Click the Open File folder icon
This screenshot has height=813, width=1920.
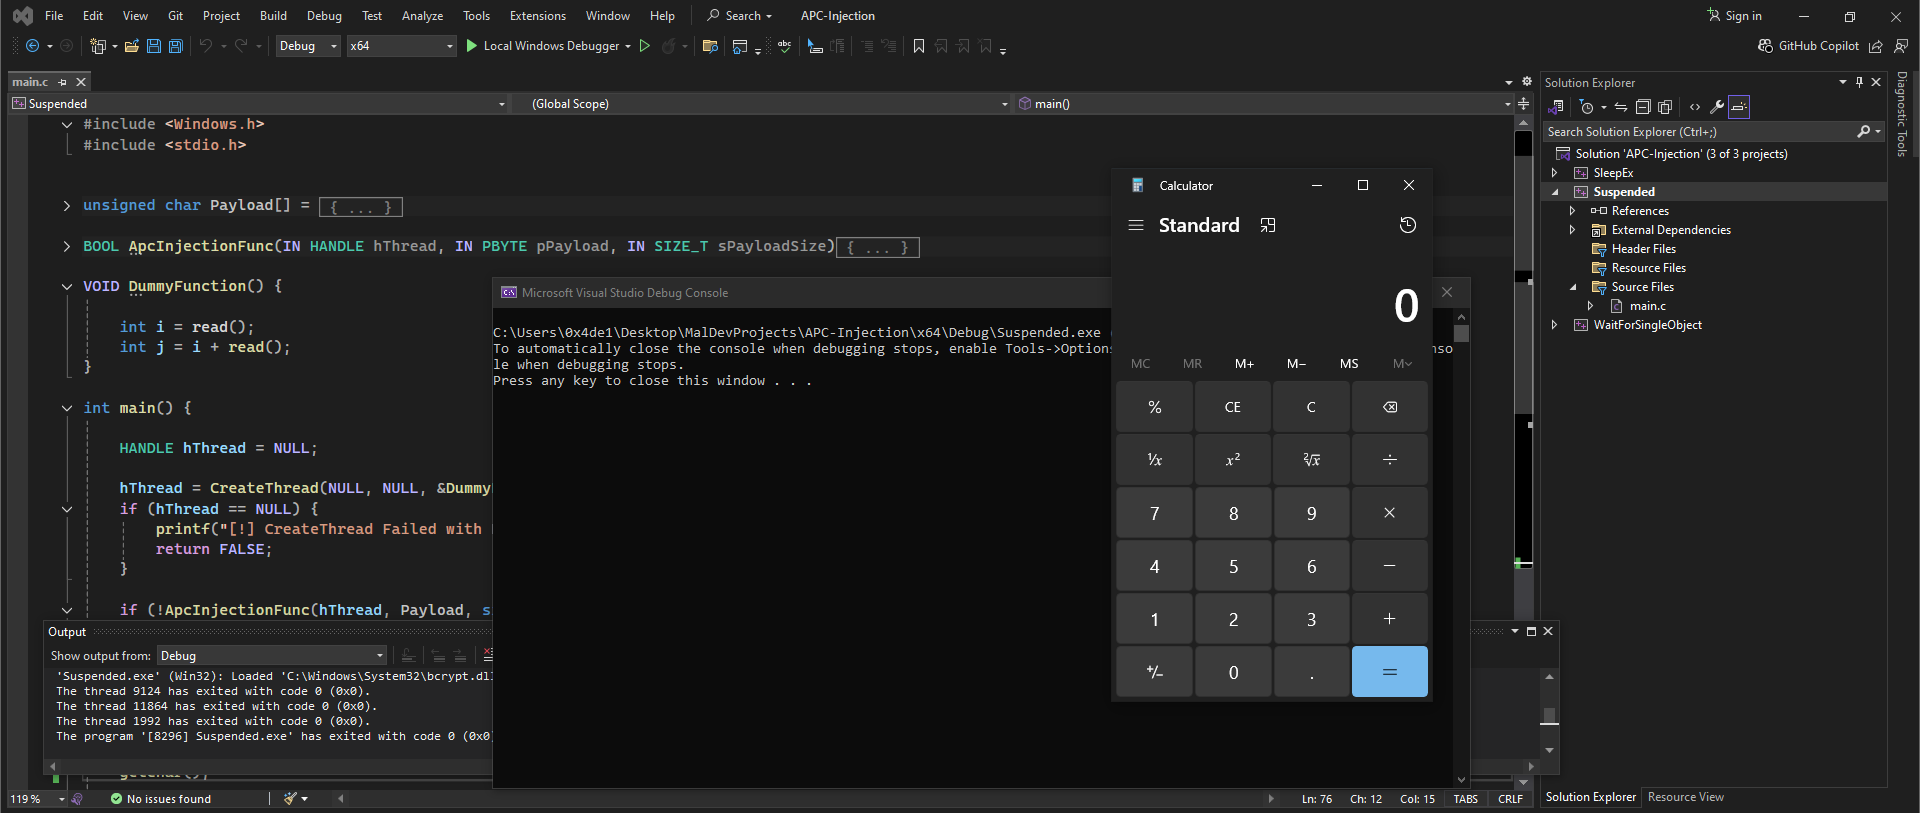click(131, 46)
